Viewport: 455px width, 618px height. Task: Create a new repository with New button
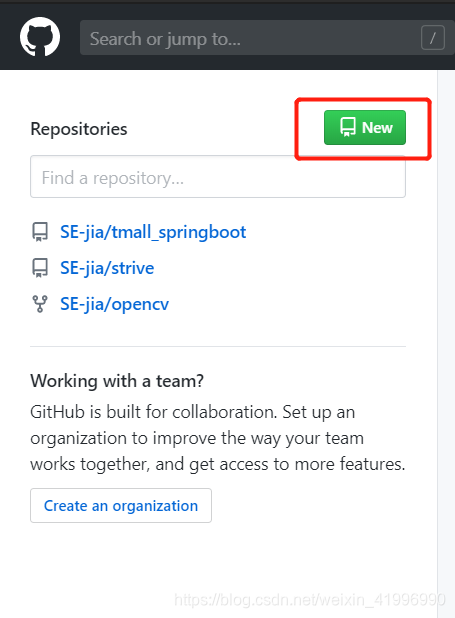(365, 127)
